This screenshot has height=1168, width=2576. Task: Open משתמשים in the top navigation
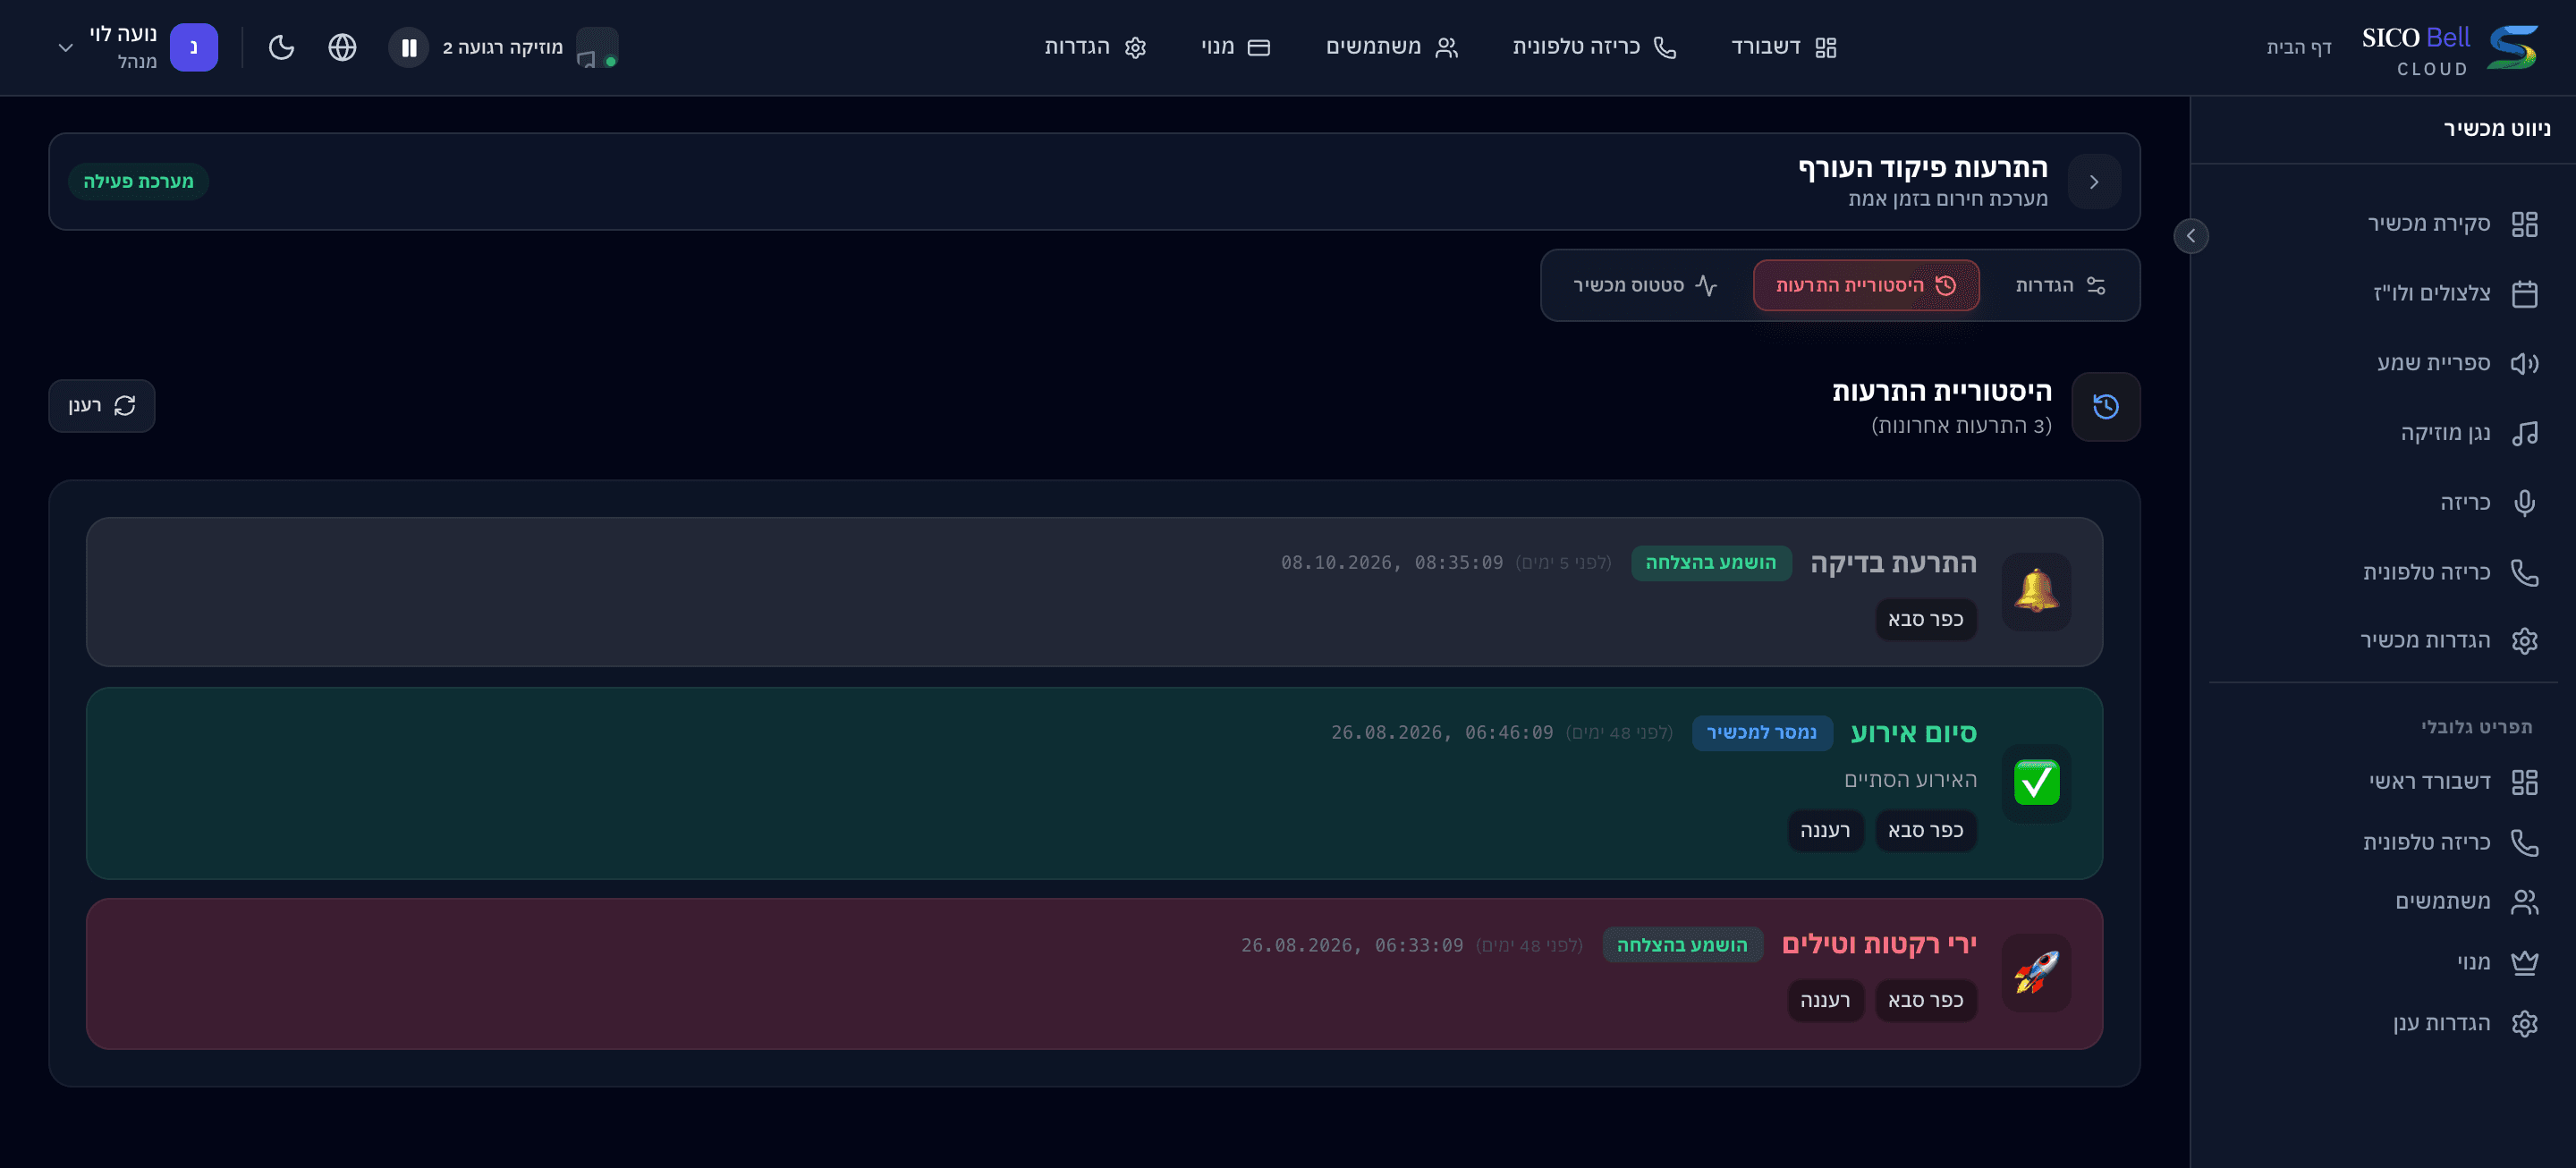click(1391, 47)
